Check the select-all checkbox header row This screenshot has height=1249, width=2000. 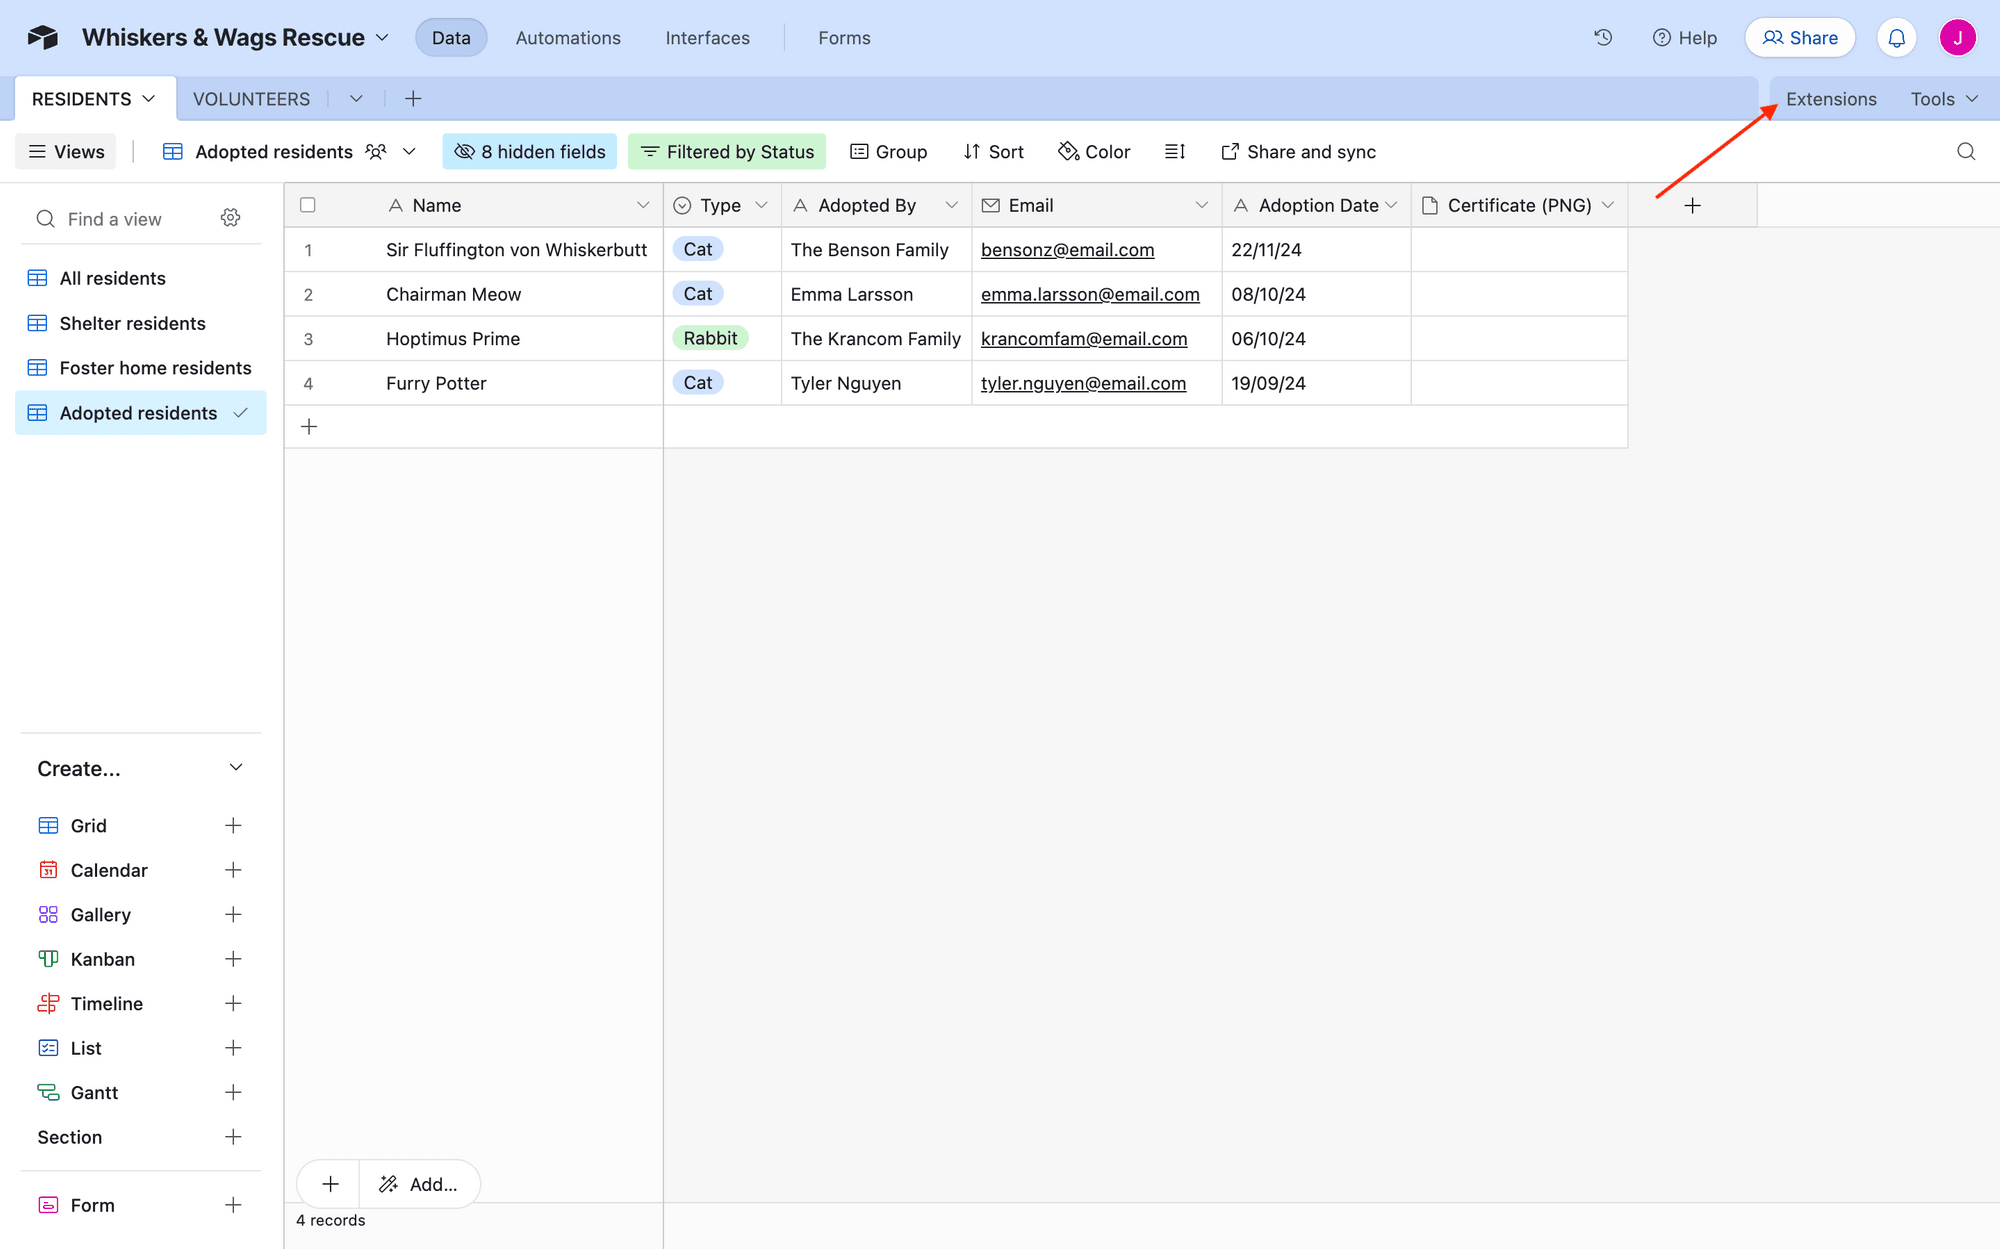(x=308, y=204)
